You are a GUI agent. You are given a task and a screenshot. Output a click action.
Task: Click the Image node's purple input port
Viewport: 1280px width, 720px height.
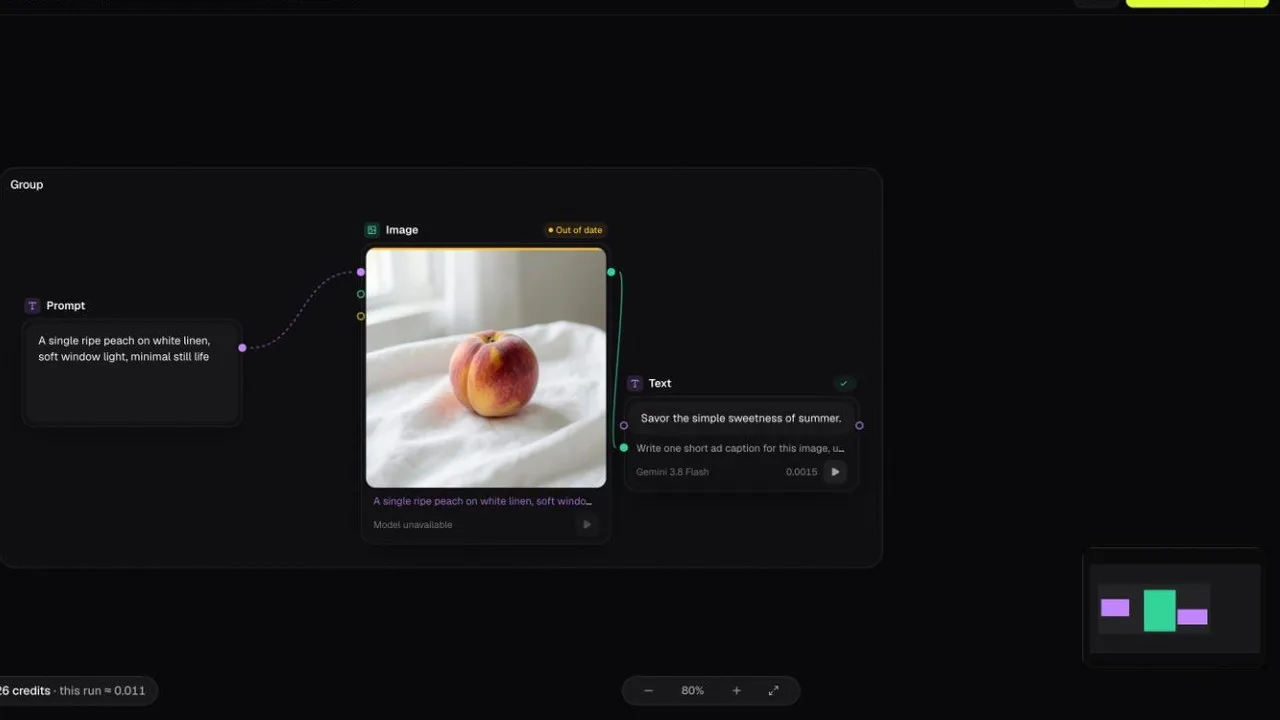tap(361, 272)
